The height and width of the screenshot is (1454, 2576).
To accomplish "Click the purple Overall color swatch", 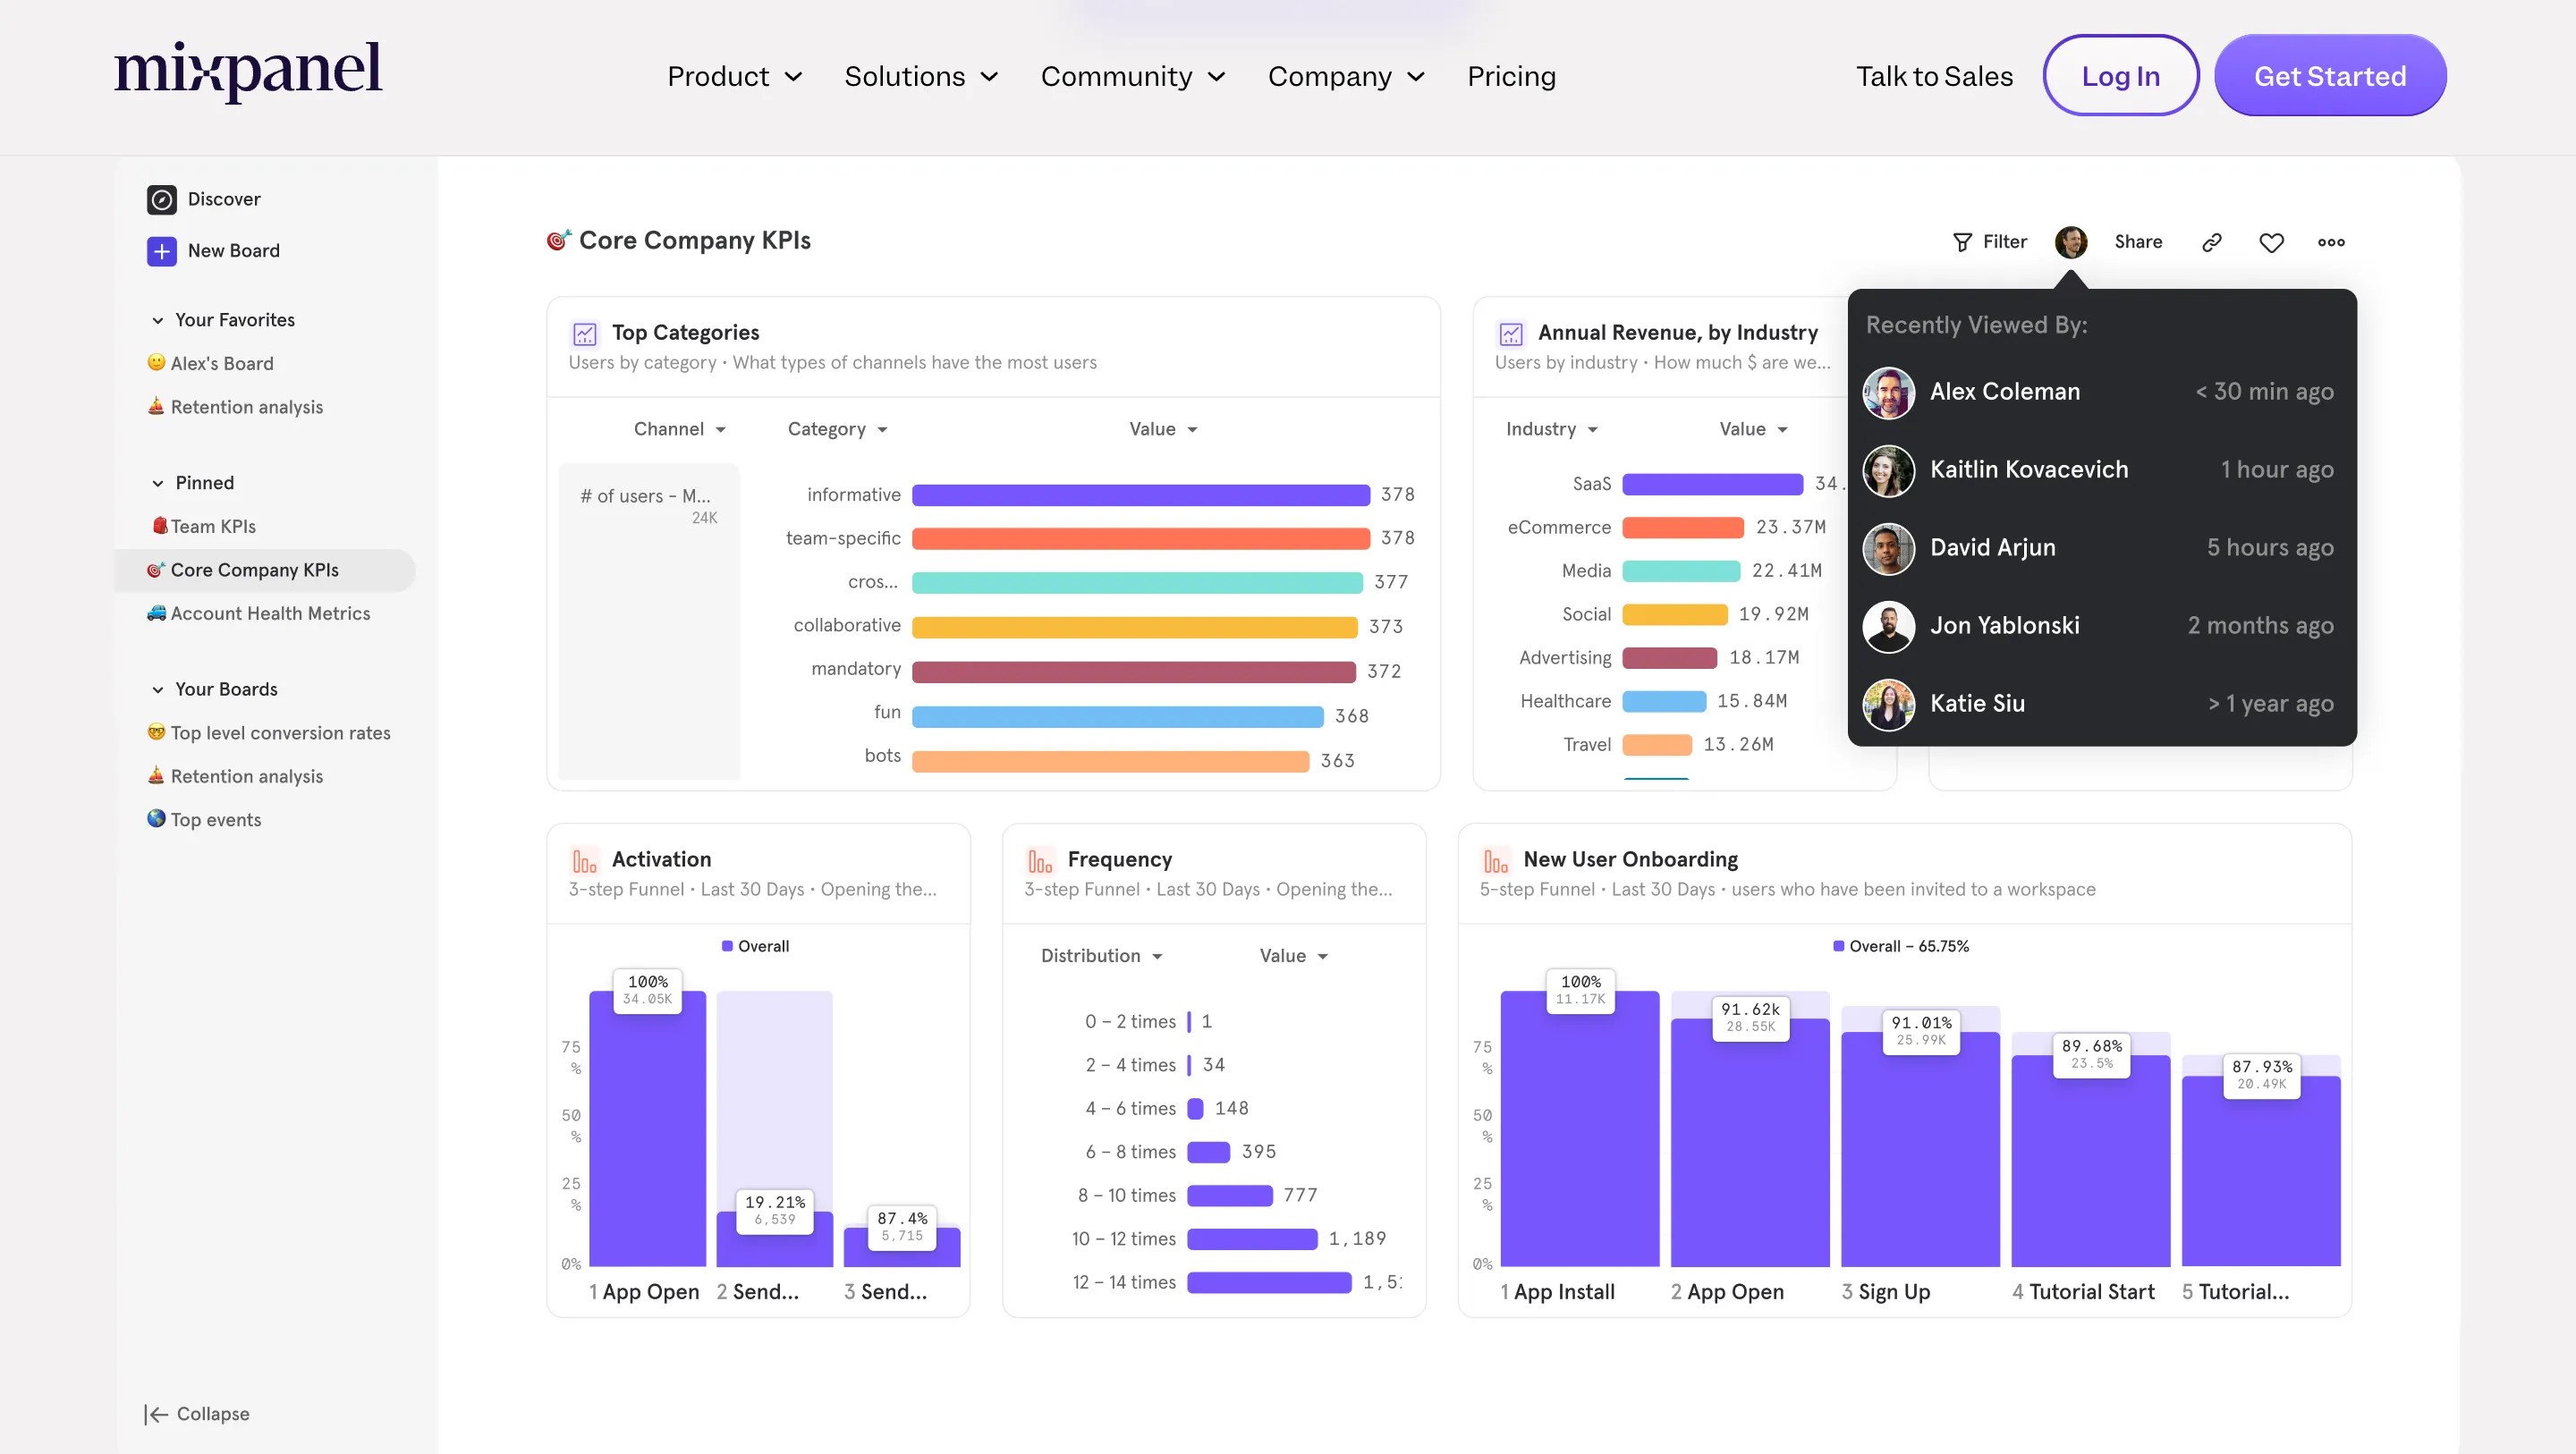I will click(x=728, y=945).
